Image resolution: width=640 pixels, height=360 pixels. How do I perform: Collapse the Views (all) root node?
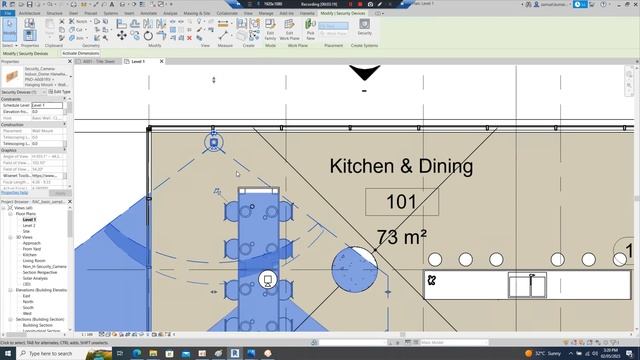coord(4,208)
